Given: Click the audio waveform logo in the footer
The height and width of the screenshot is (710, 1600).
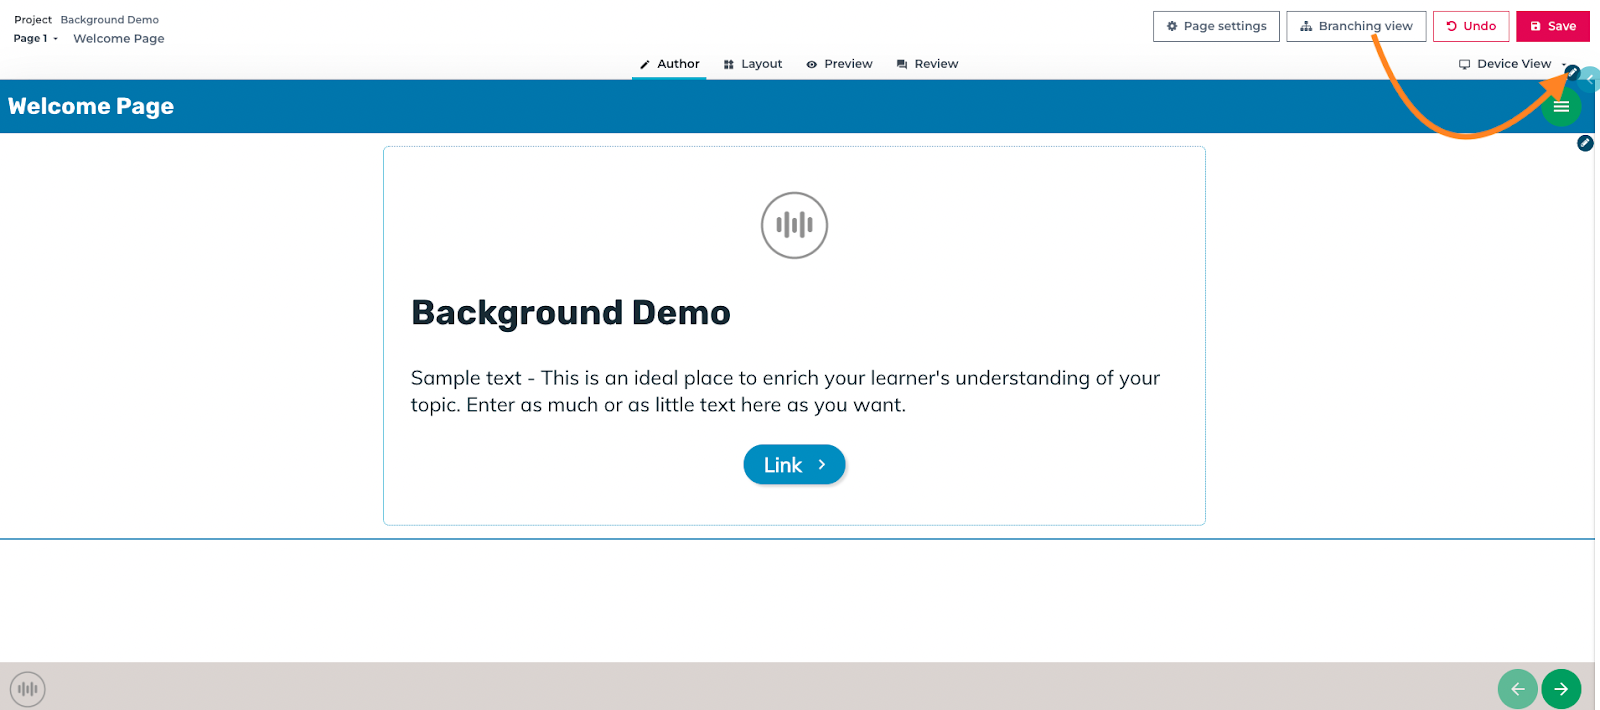Looking at the screenshot, I should pyautogui.click(x=28, y=689).
